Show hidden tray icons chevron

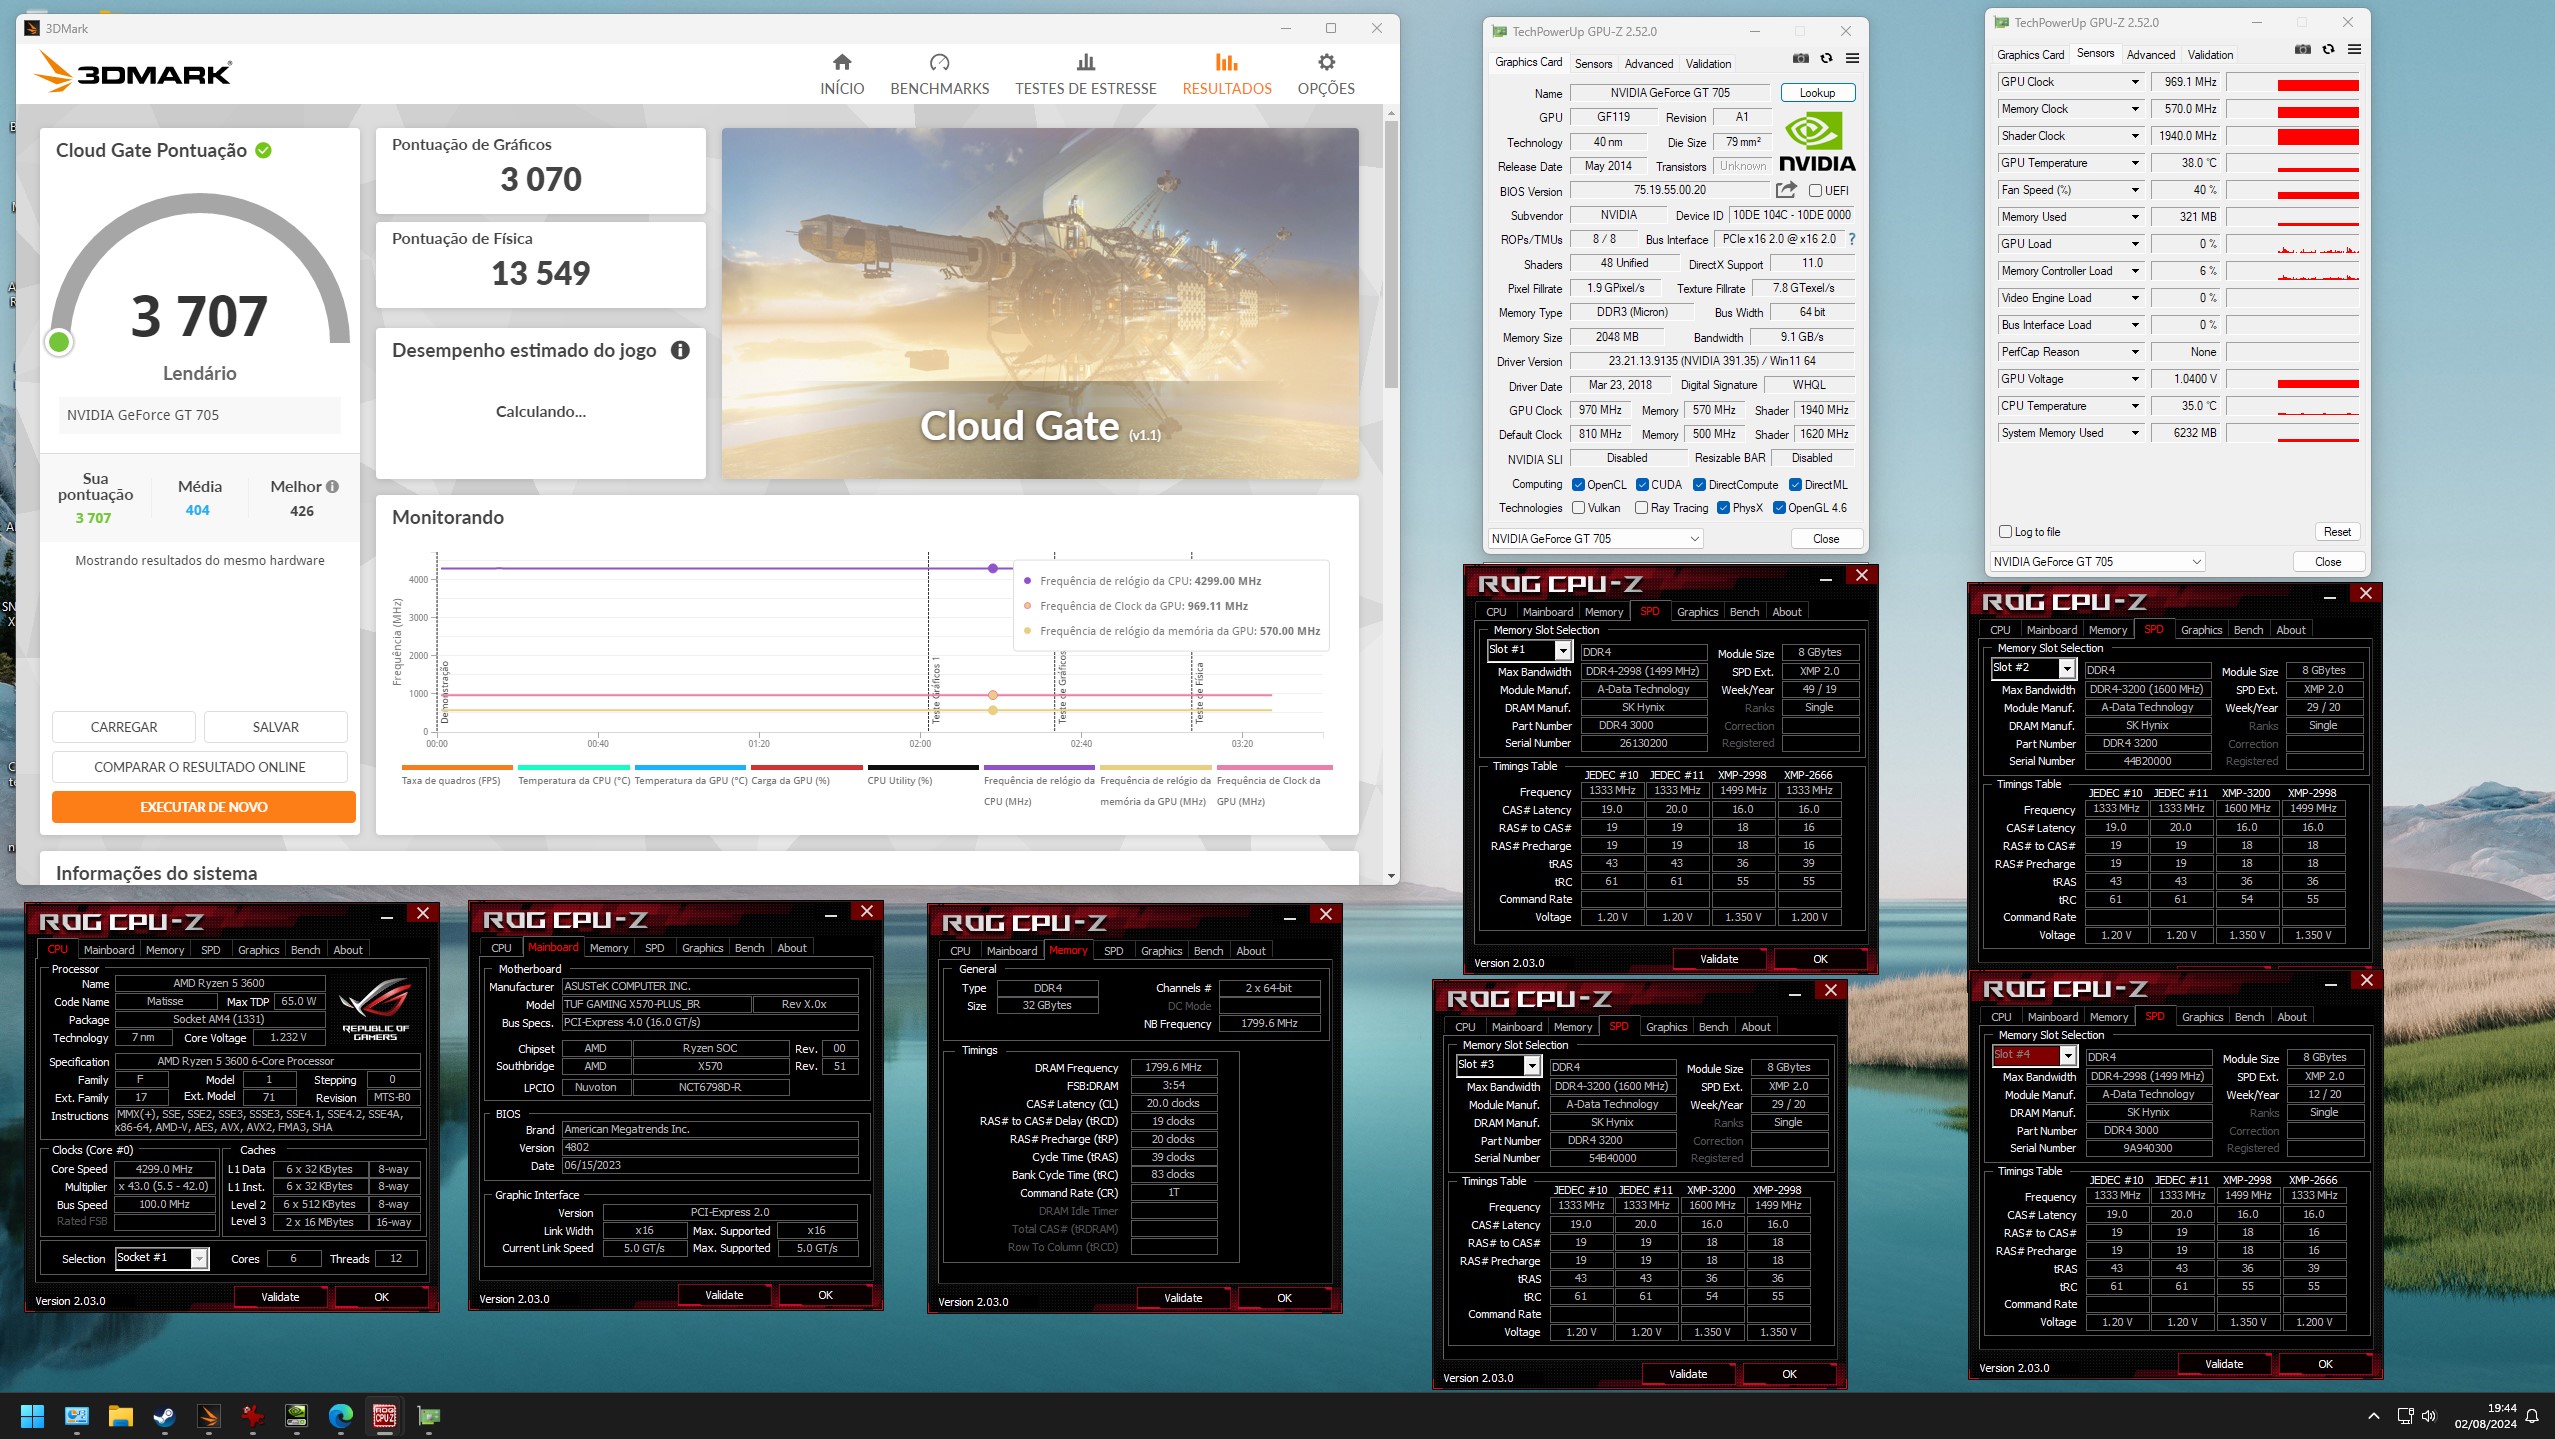coord(2374,1416)
